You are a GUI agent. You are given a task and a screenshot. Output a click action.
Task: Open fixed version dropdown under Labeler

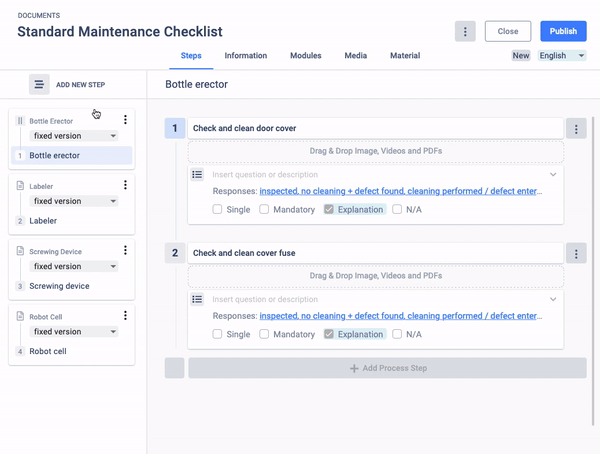point(74,201)
